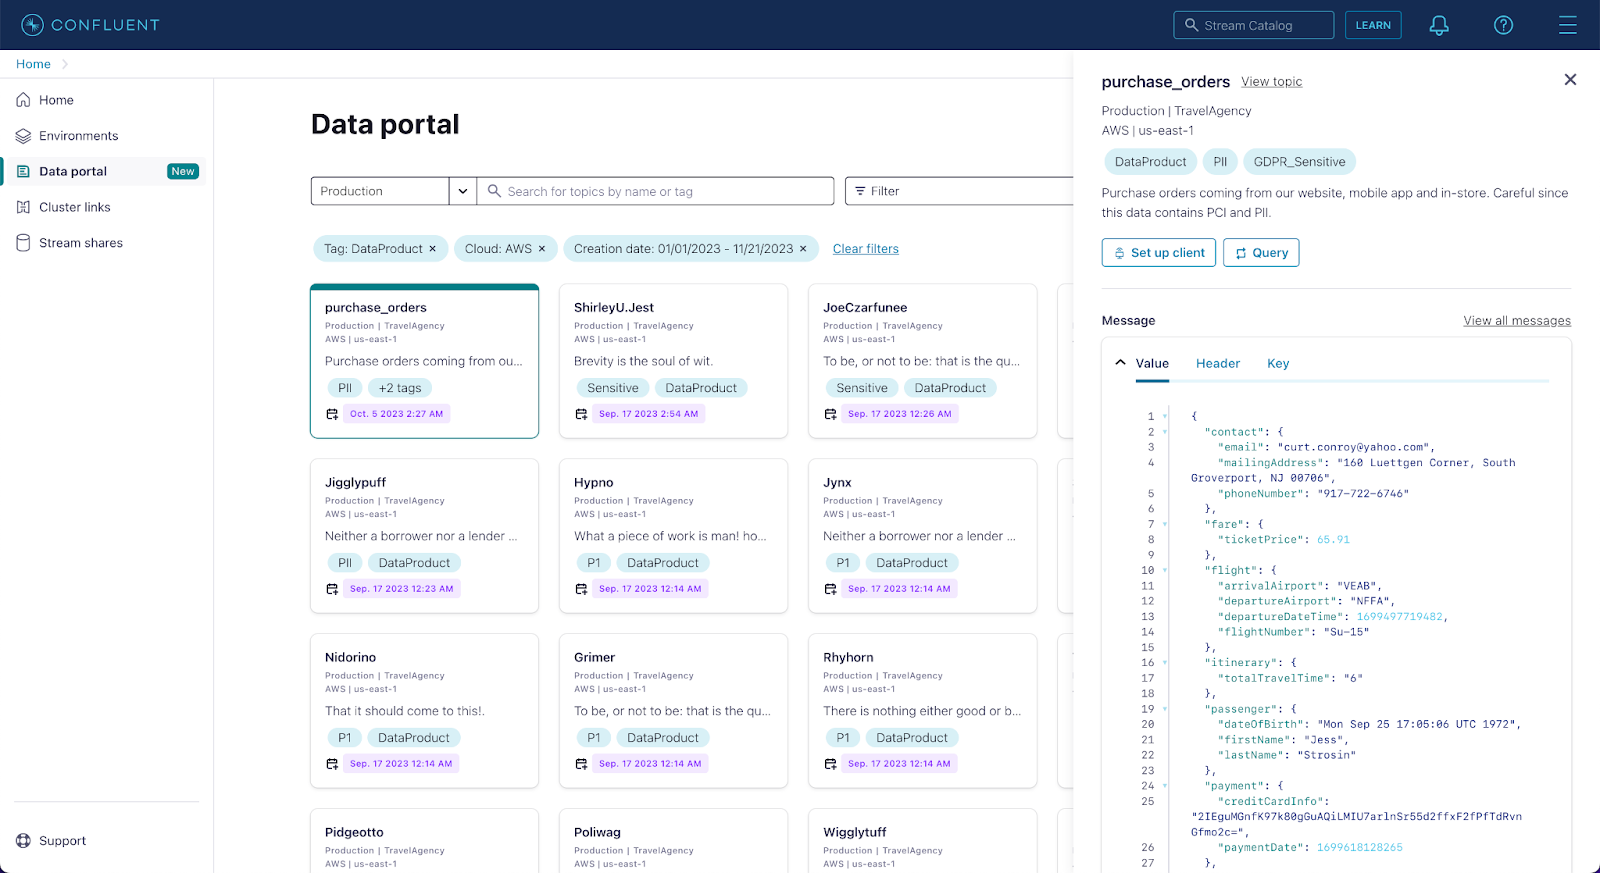This screenshot has height=873, width=1600.
Task: Click the DataProduct tag in details panel
Action: (x=1151, y=162)
